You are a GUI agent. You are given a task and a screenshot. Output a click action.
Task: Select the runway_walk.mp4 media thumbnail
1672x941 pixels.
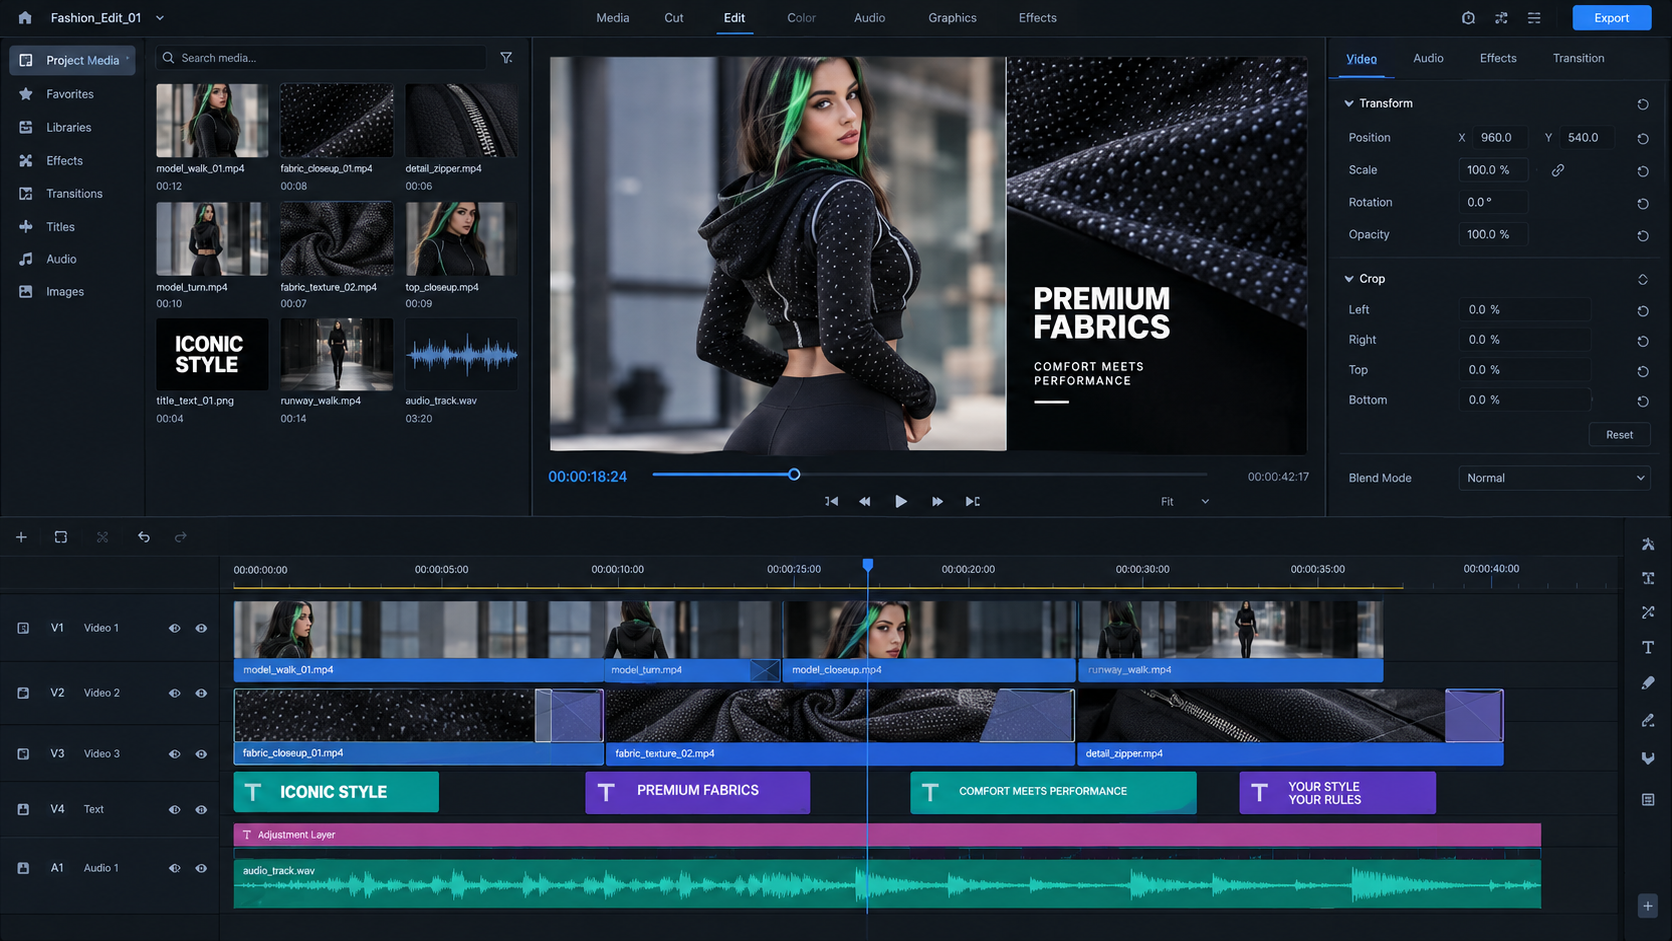tap(336, 354)
